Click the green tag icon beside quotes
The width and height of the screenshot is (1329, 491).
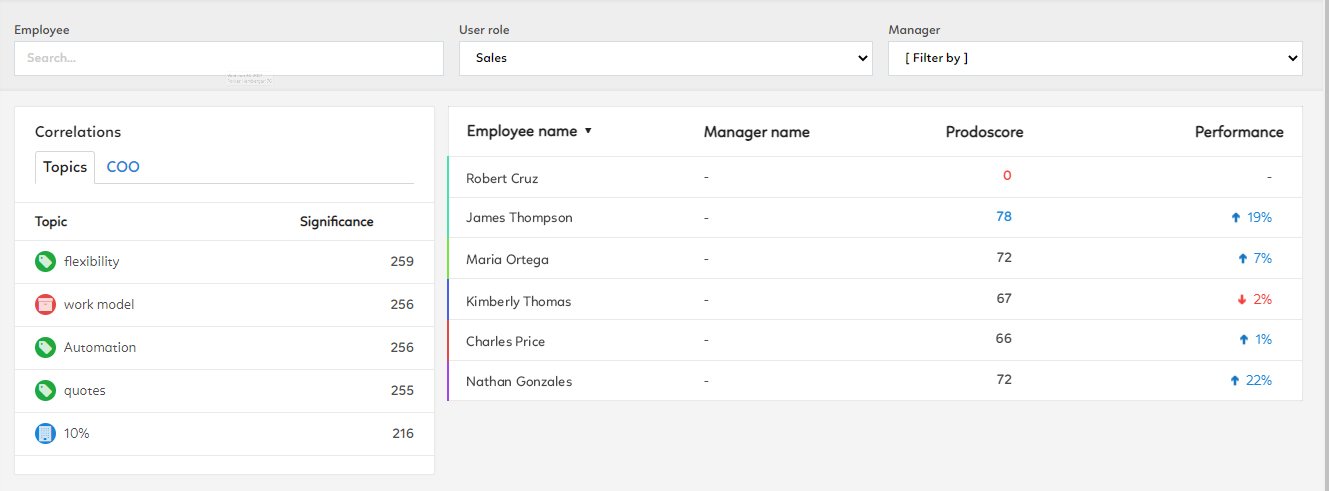point(45,390)
